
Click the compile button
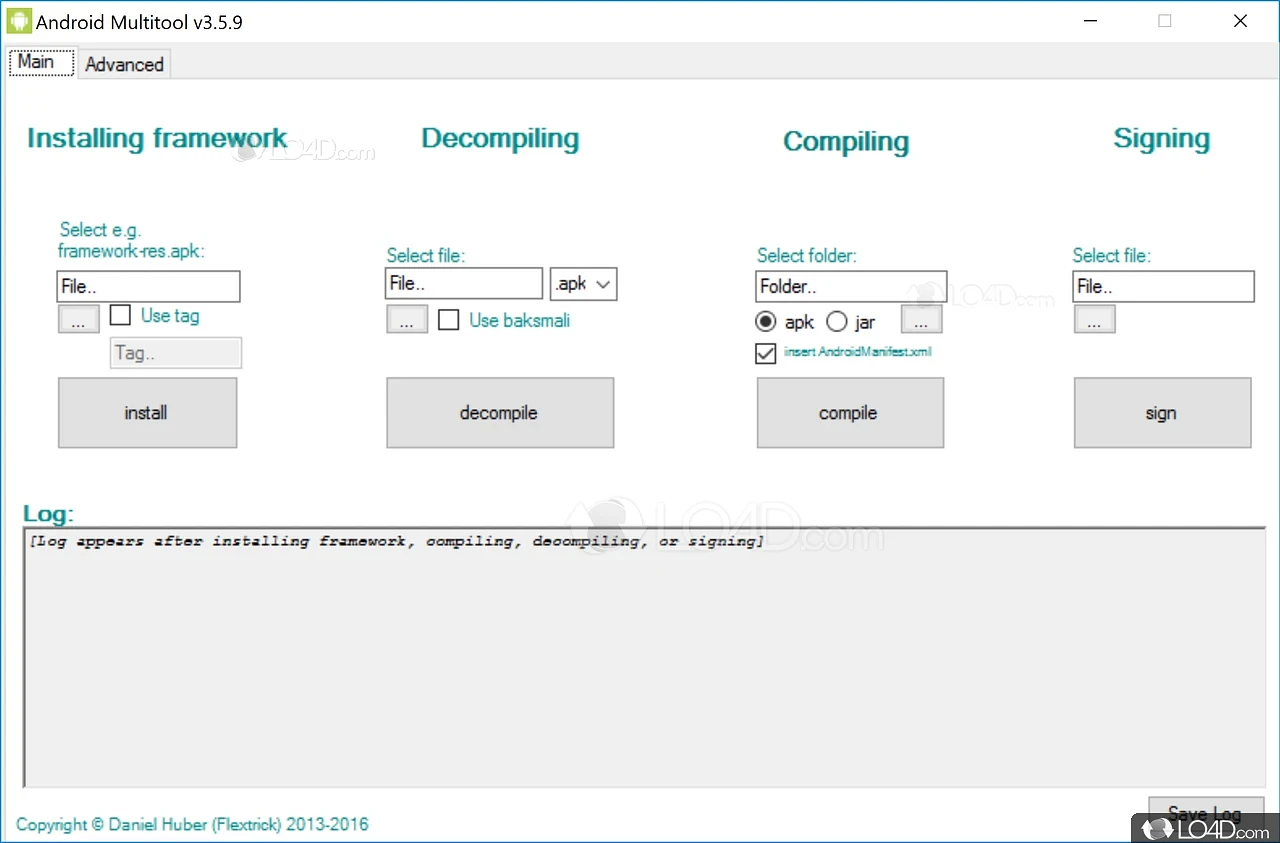[x=850, y=412]
